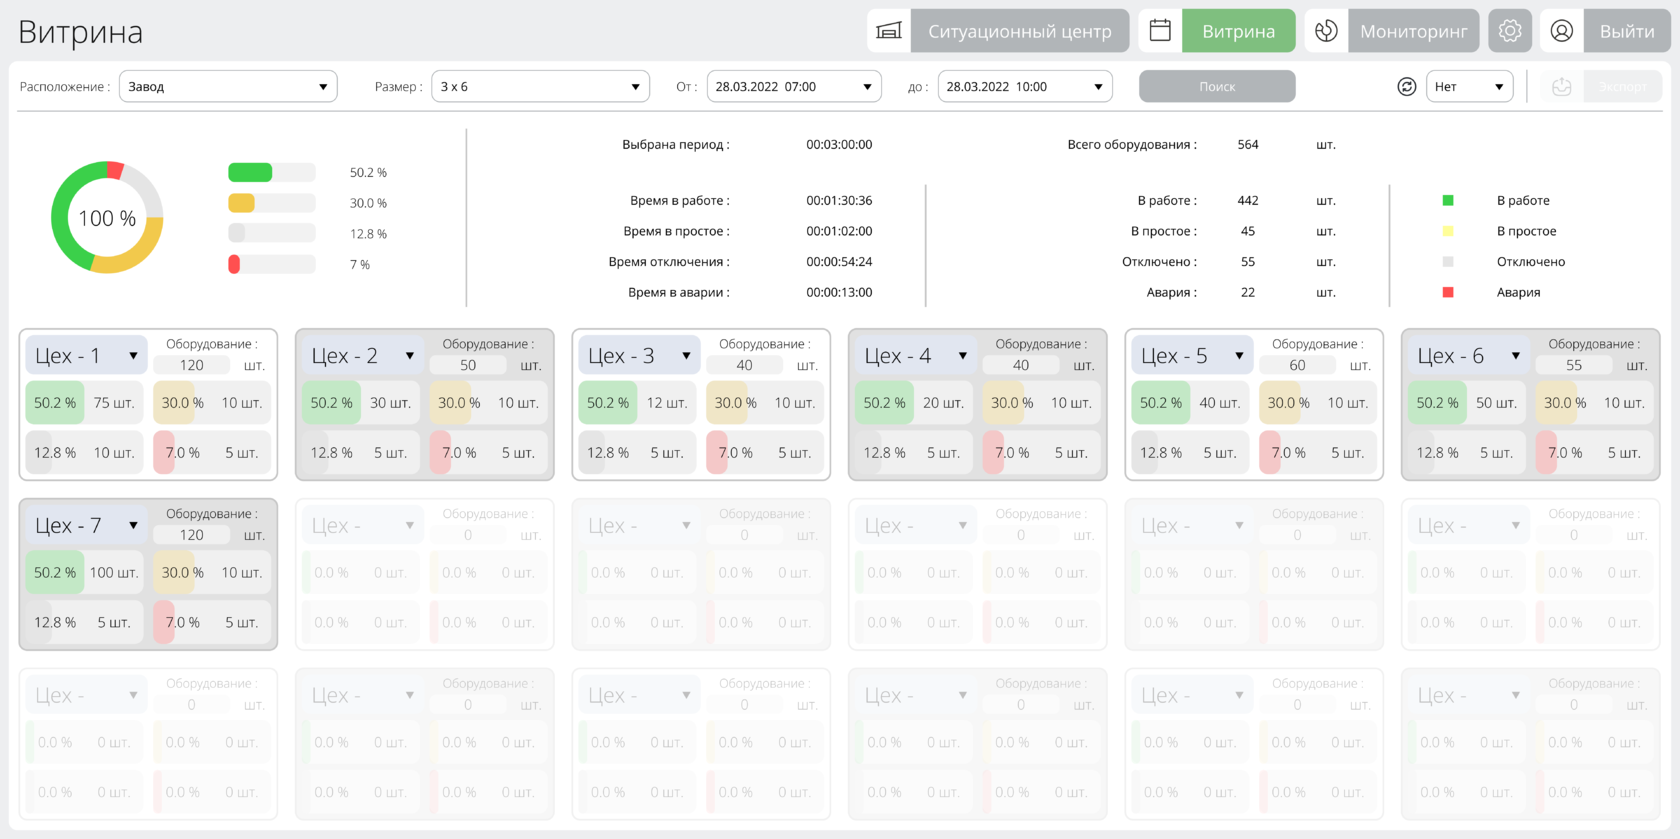Click the Выйти logout button
The image size is (1680, 839).
pyautogui.click(x=1627, y=31)
